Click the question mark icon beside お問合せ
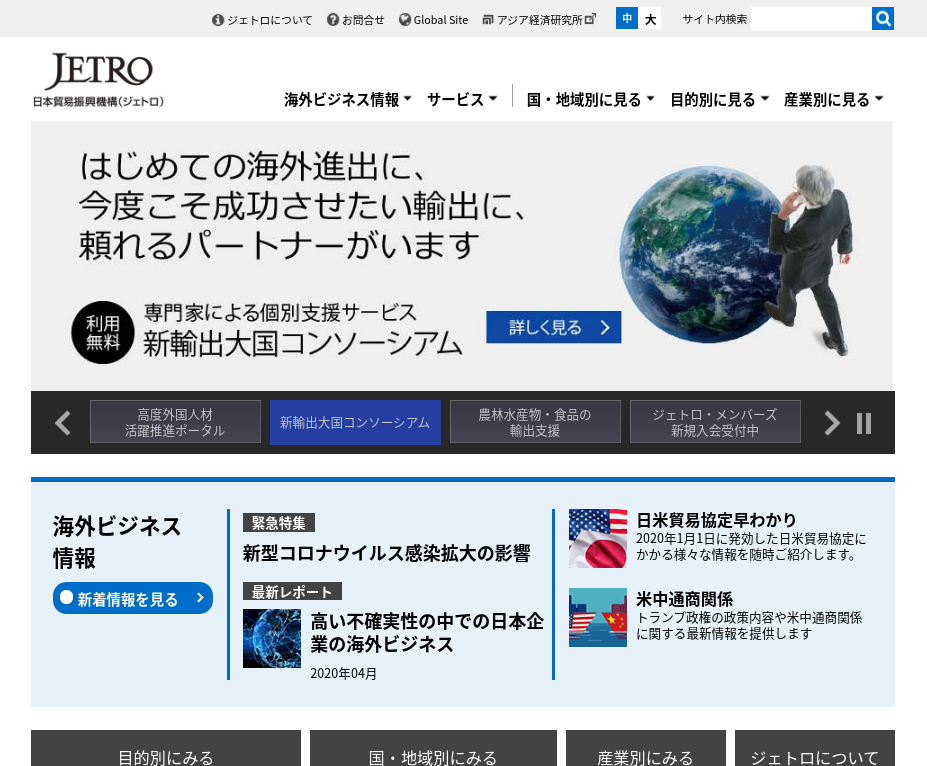 pyautogui.click(x=333, y=20)
